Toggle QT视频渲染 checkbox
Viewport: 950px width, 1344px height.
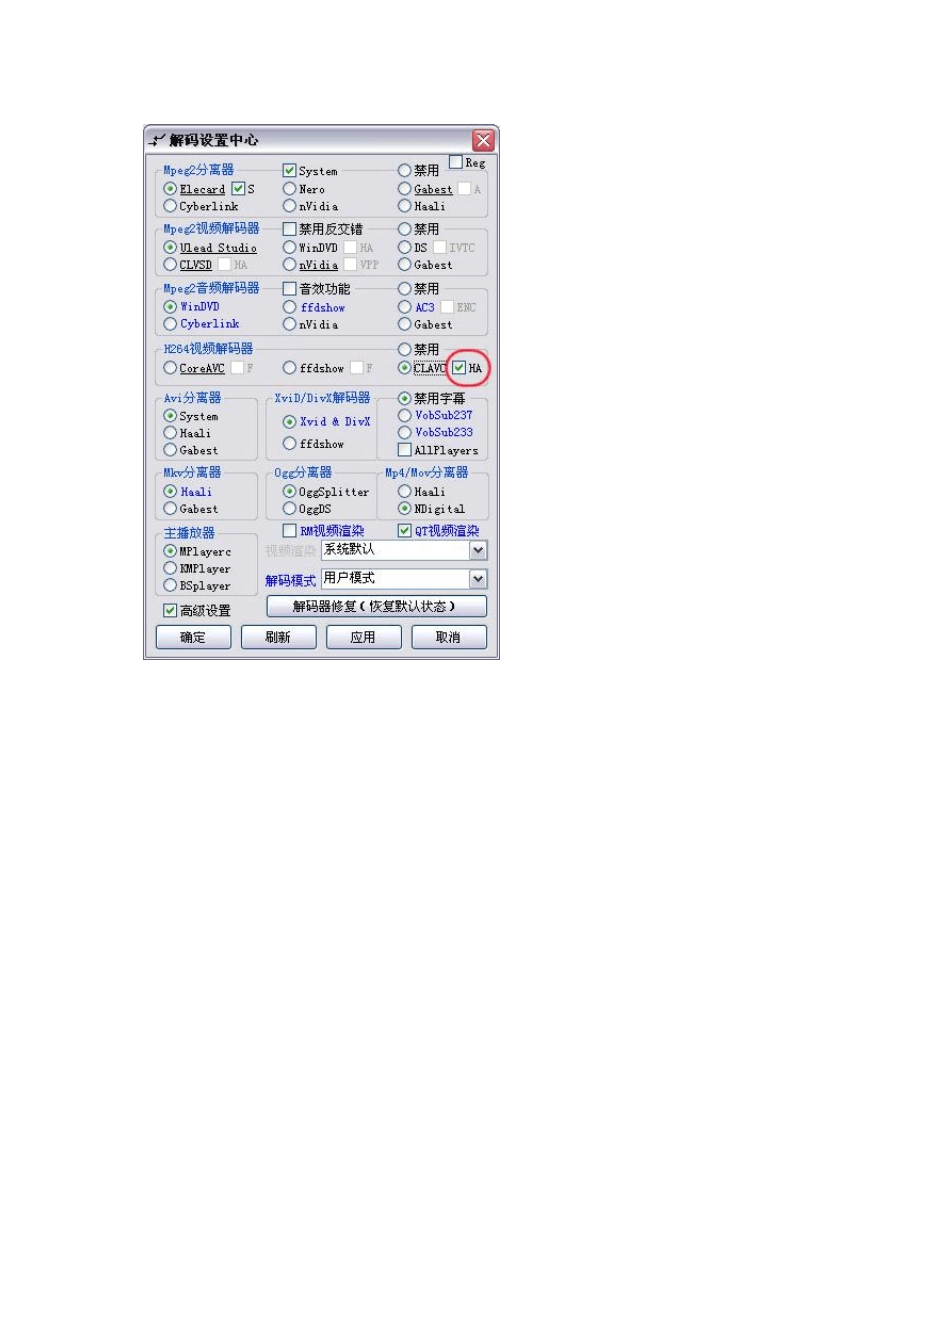pyautogui.click(x=404, y=531)
